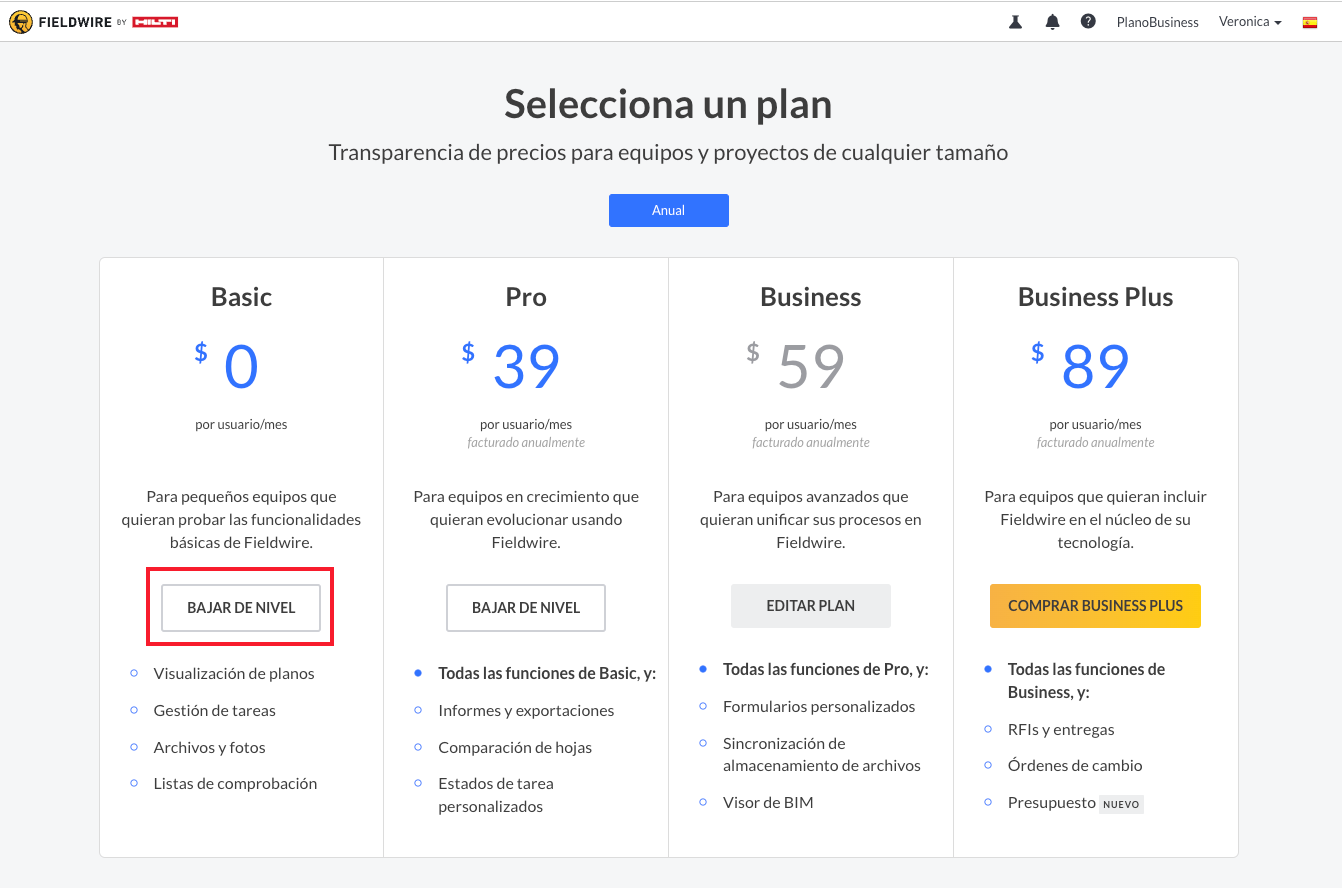The width and height of the screenshot is (1342, 888).
Task: Click the help question mark icon
Action: pos(1088,21)
